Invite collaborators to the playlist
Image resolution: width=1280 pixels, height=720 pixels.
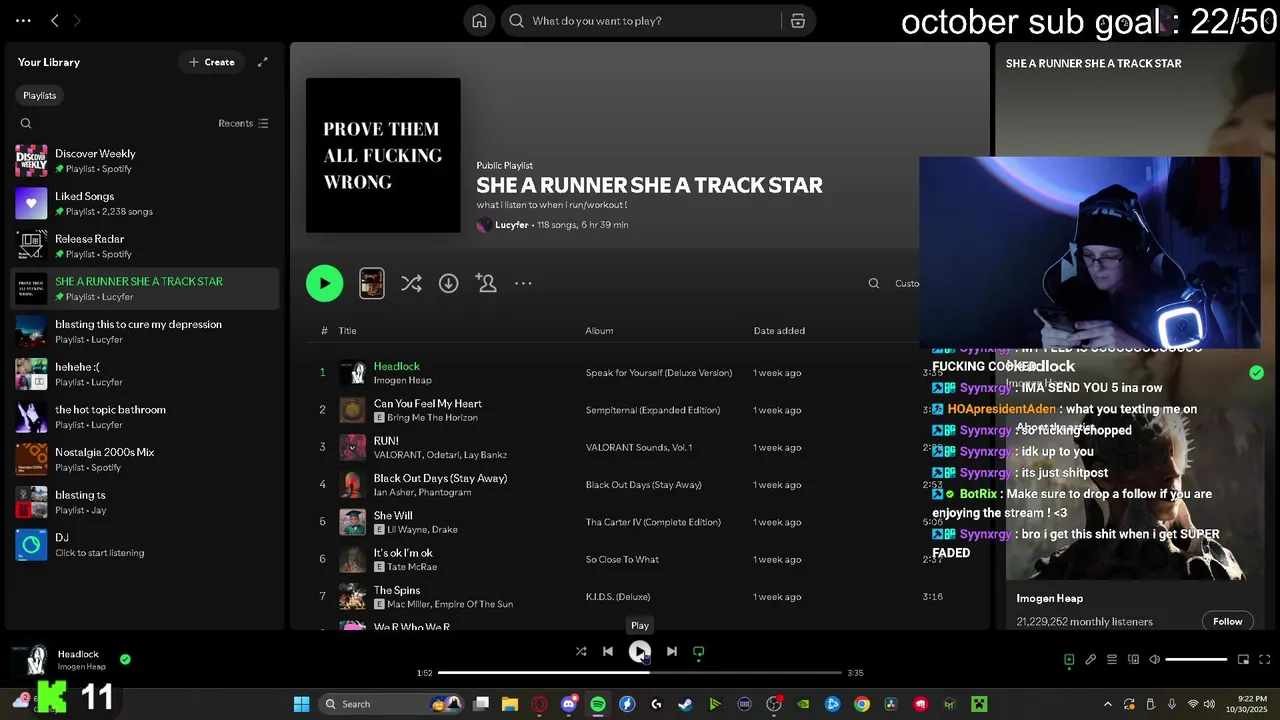tap(486, 284)
